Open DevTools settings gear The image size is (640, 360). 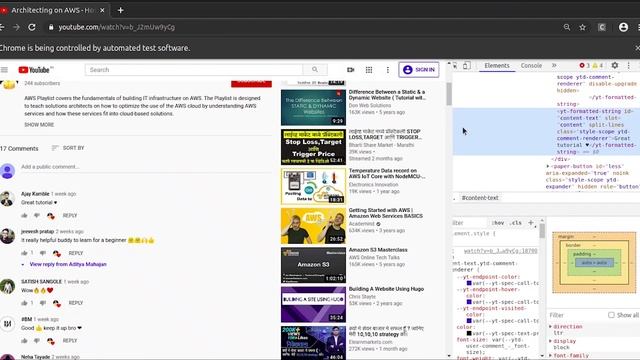[615, 65]
